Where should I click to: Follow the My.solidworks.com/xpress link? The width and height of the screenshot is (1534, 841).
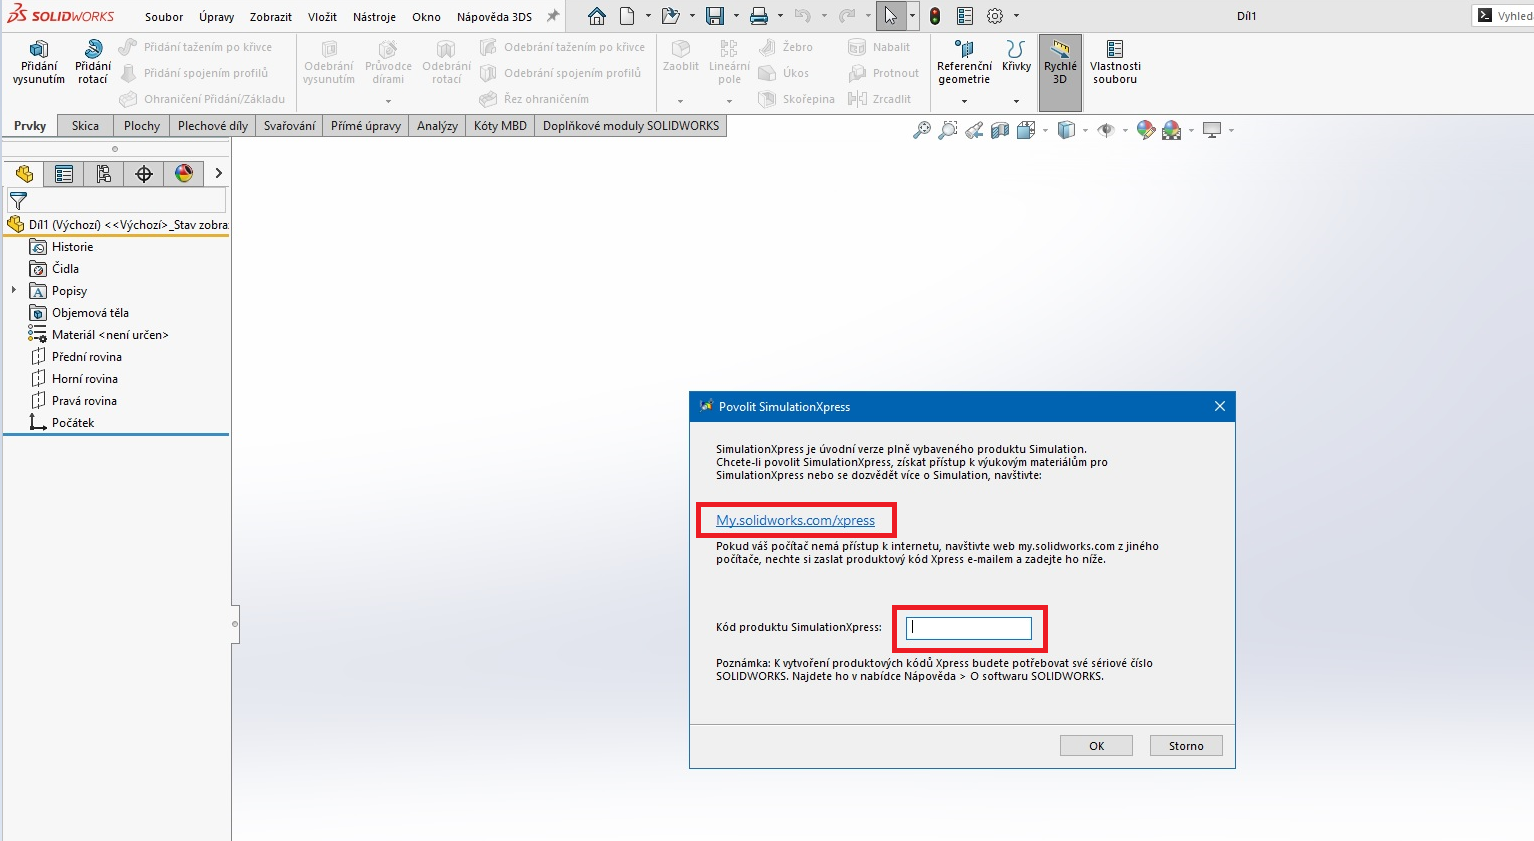point(795,520)
